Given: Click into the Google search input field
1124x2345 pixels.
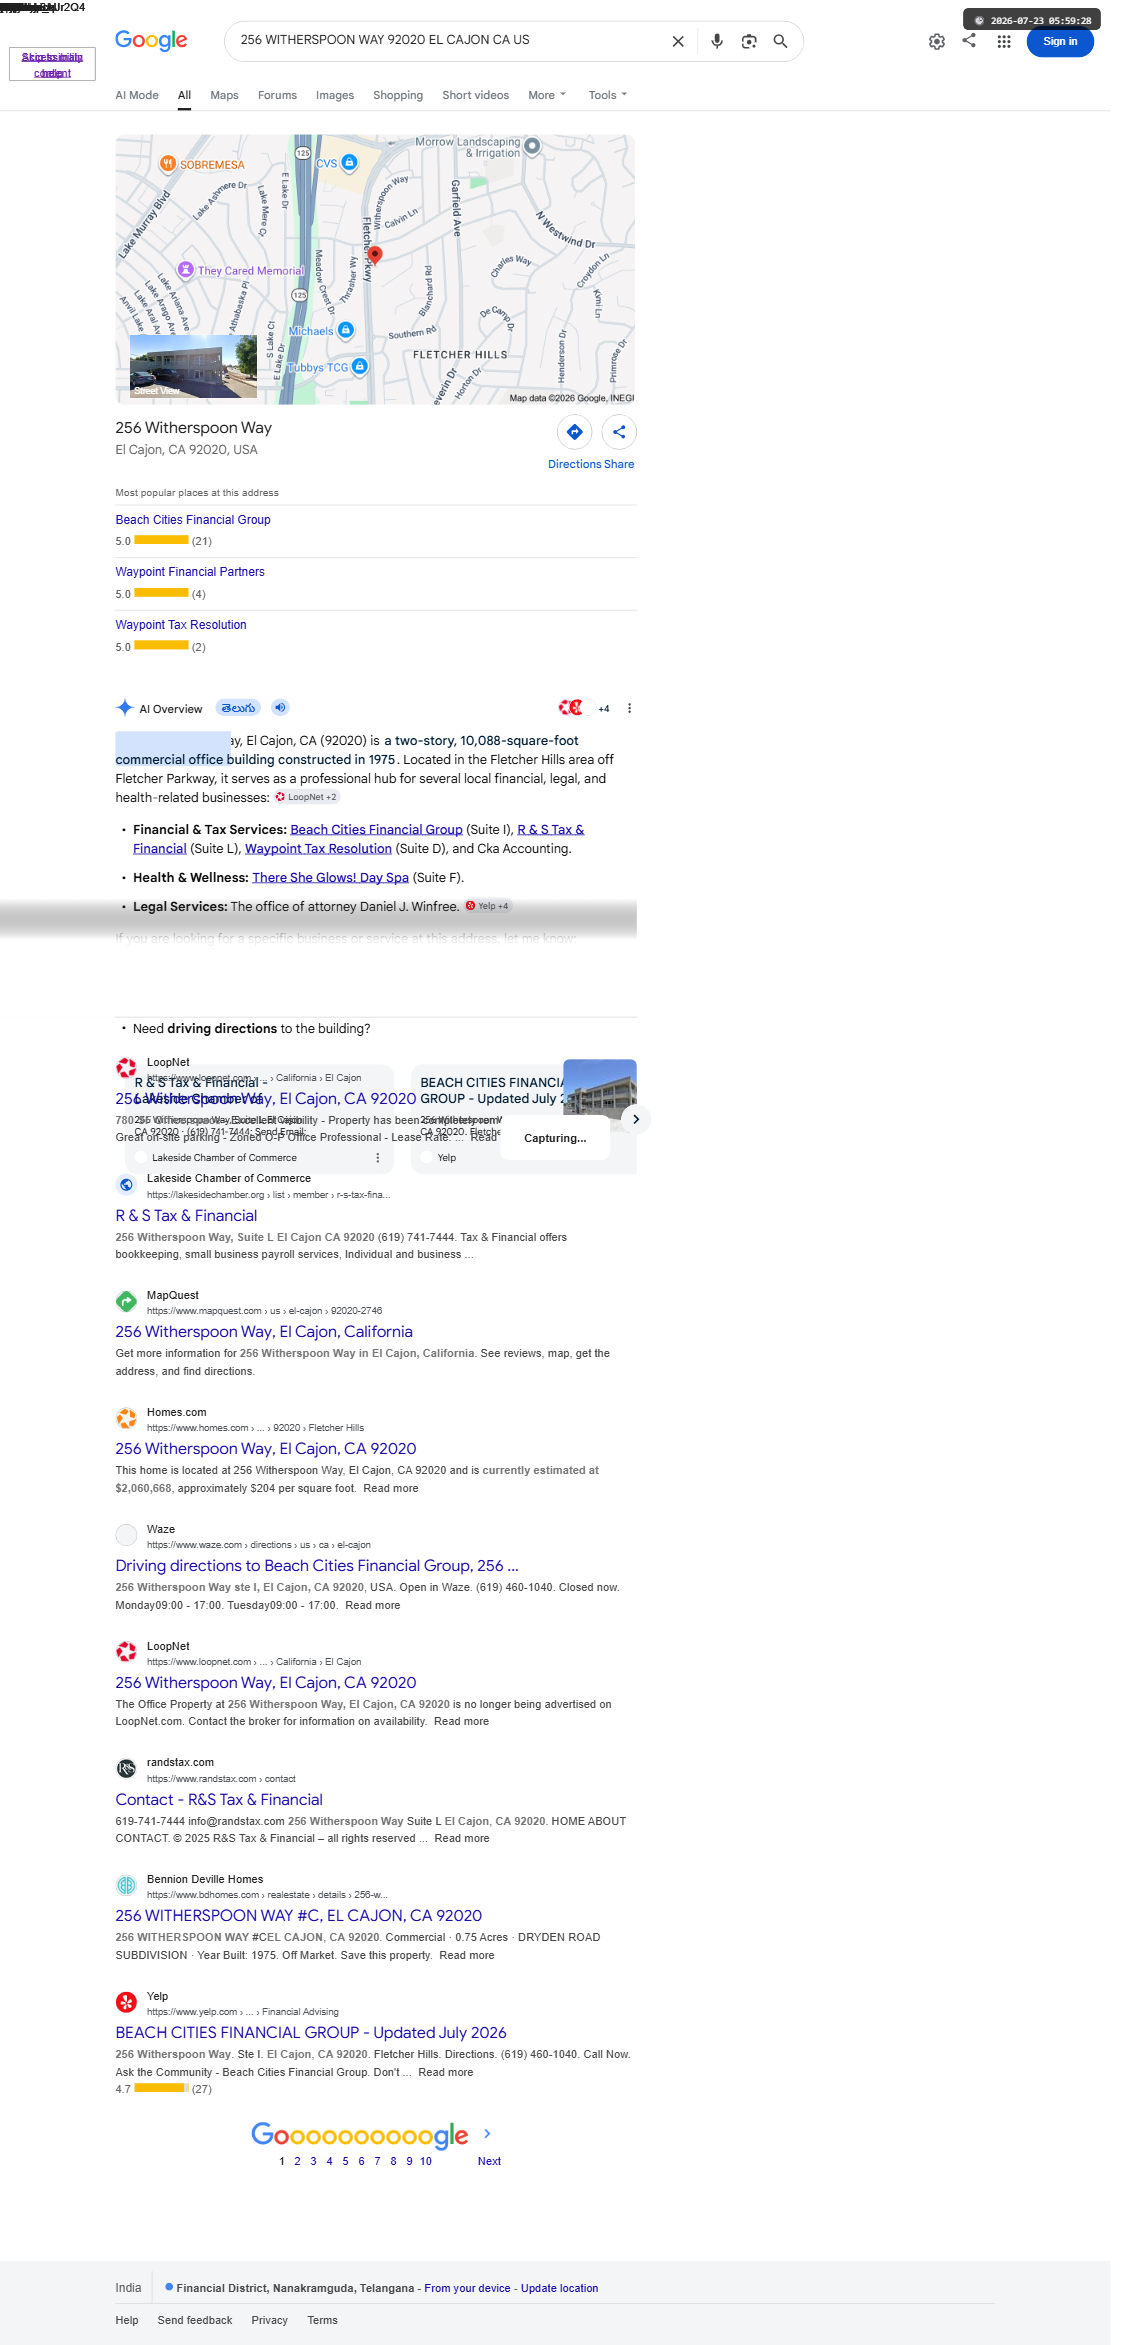Looking at the screenshot, I should click(450, 40).
